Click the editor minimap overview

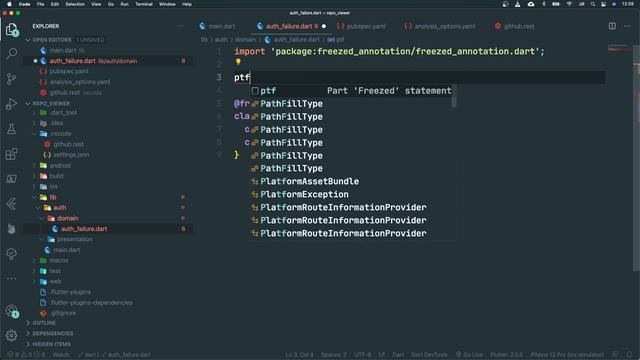point(620,49)
